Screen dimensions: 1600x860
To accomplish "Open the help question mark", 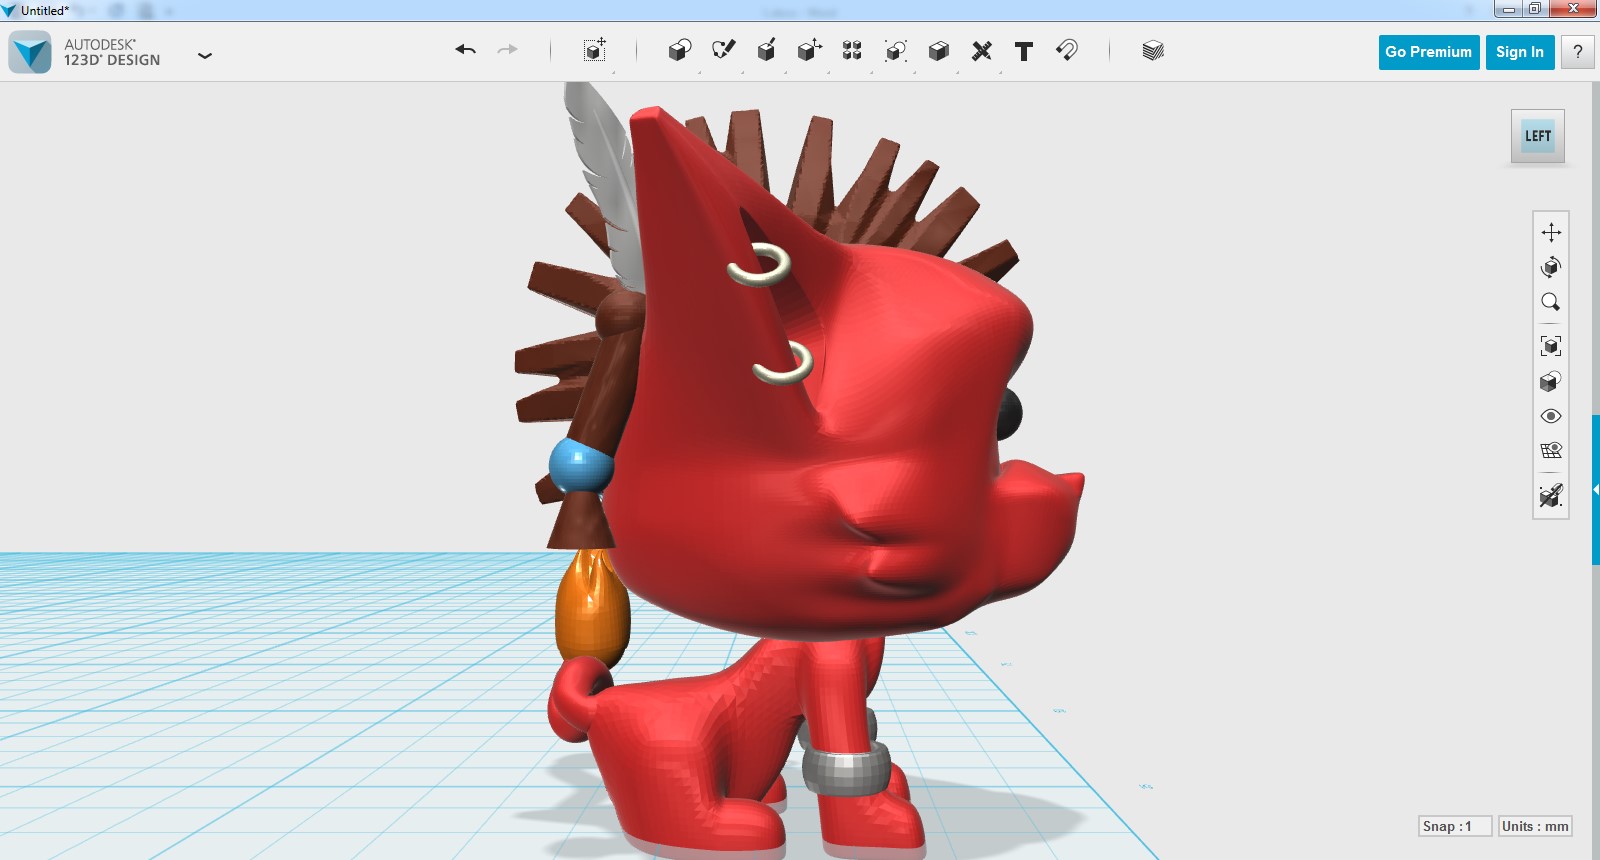I will (1578, 52).
